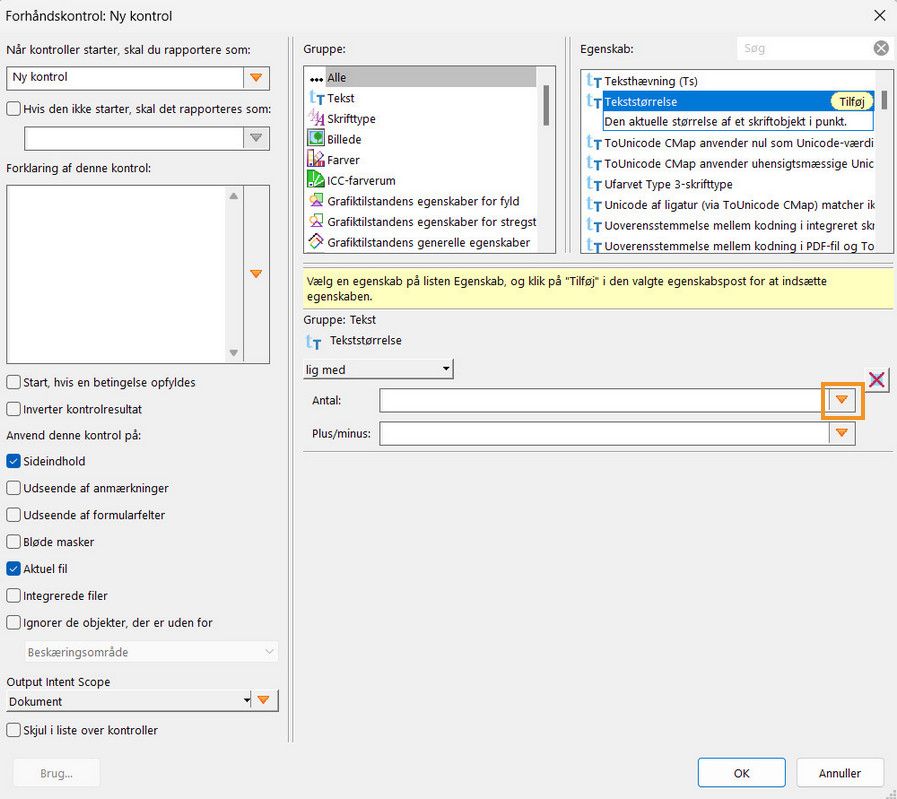Remove the Tekststørrelse condition with the red X

coord(876,379)
